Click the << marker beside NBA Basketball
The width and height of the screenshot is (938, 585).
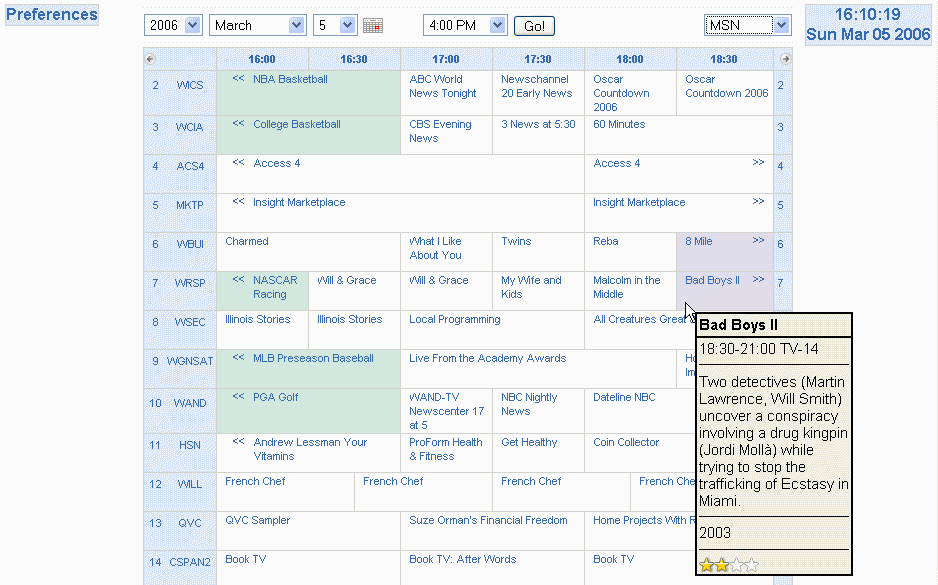[x=238, y=78]
